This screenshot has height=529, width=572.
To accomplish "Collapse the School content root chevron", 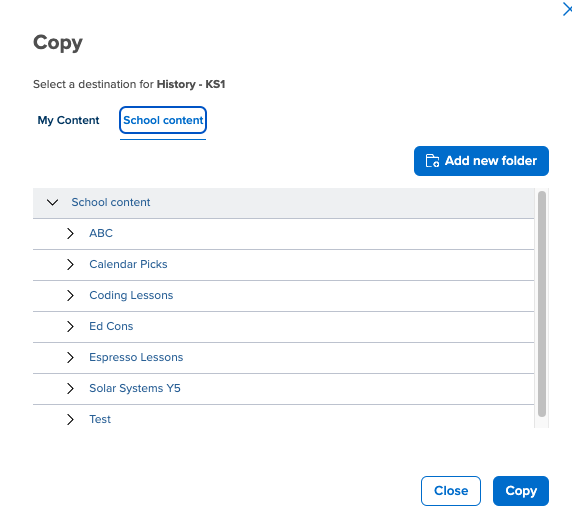I will click(53, 202).
